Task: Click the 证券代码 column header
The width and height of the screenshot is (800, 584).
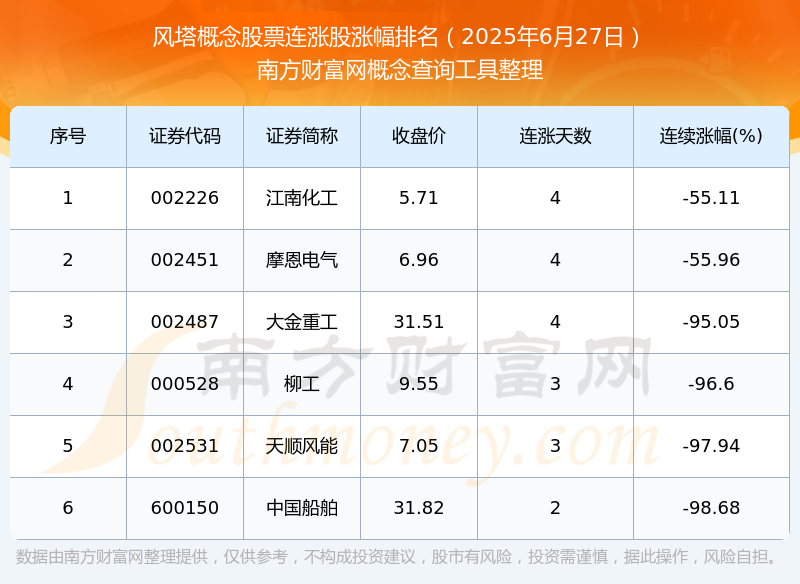Action: [185, 136]
